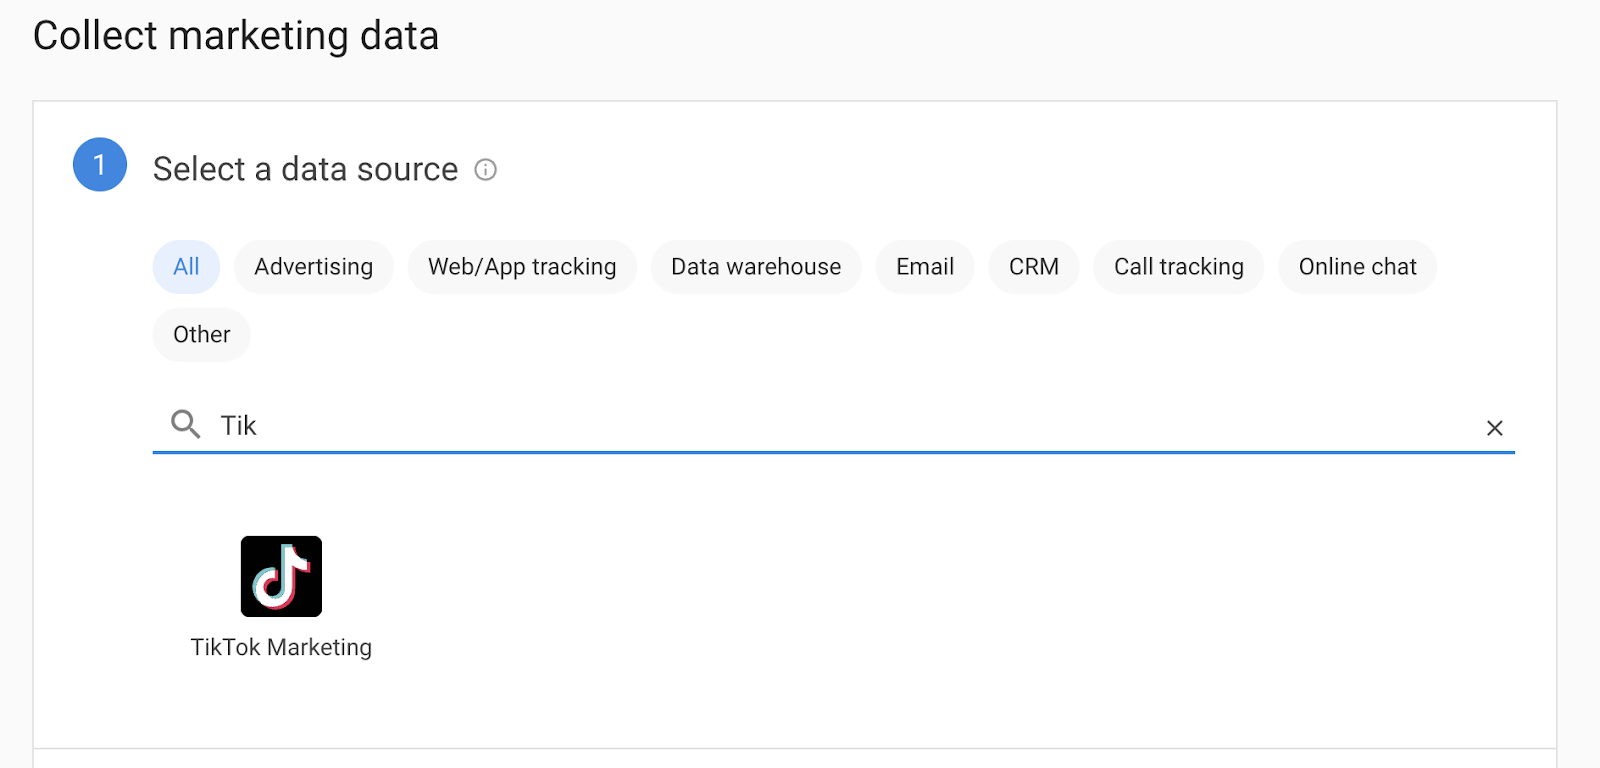
Task: Click the Select a data source heading
Action: coord(305,170)
